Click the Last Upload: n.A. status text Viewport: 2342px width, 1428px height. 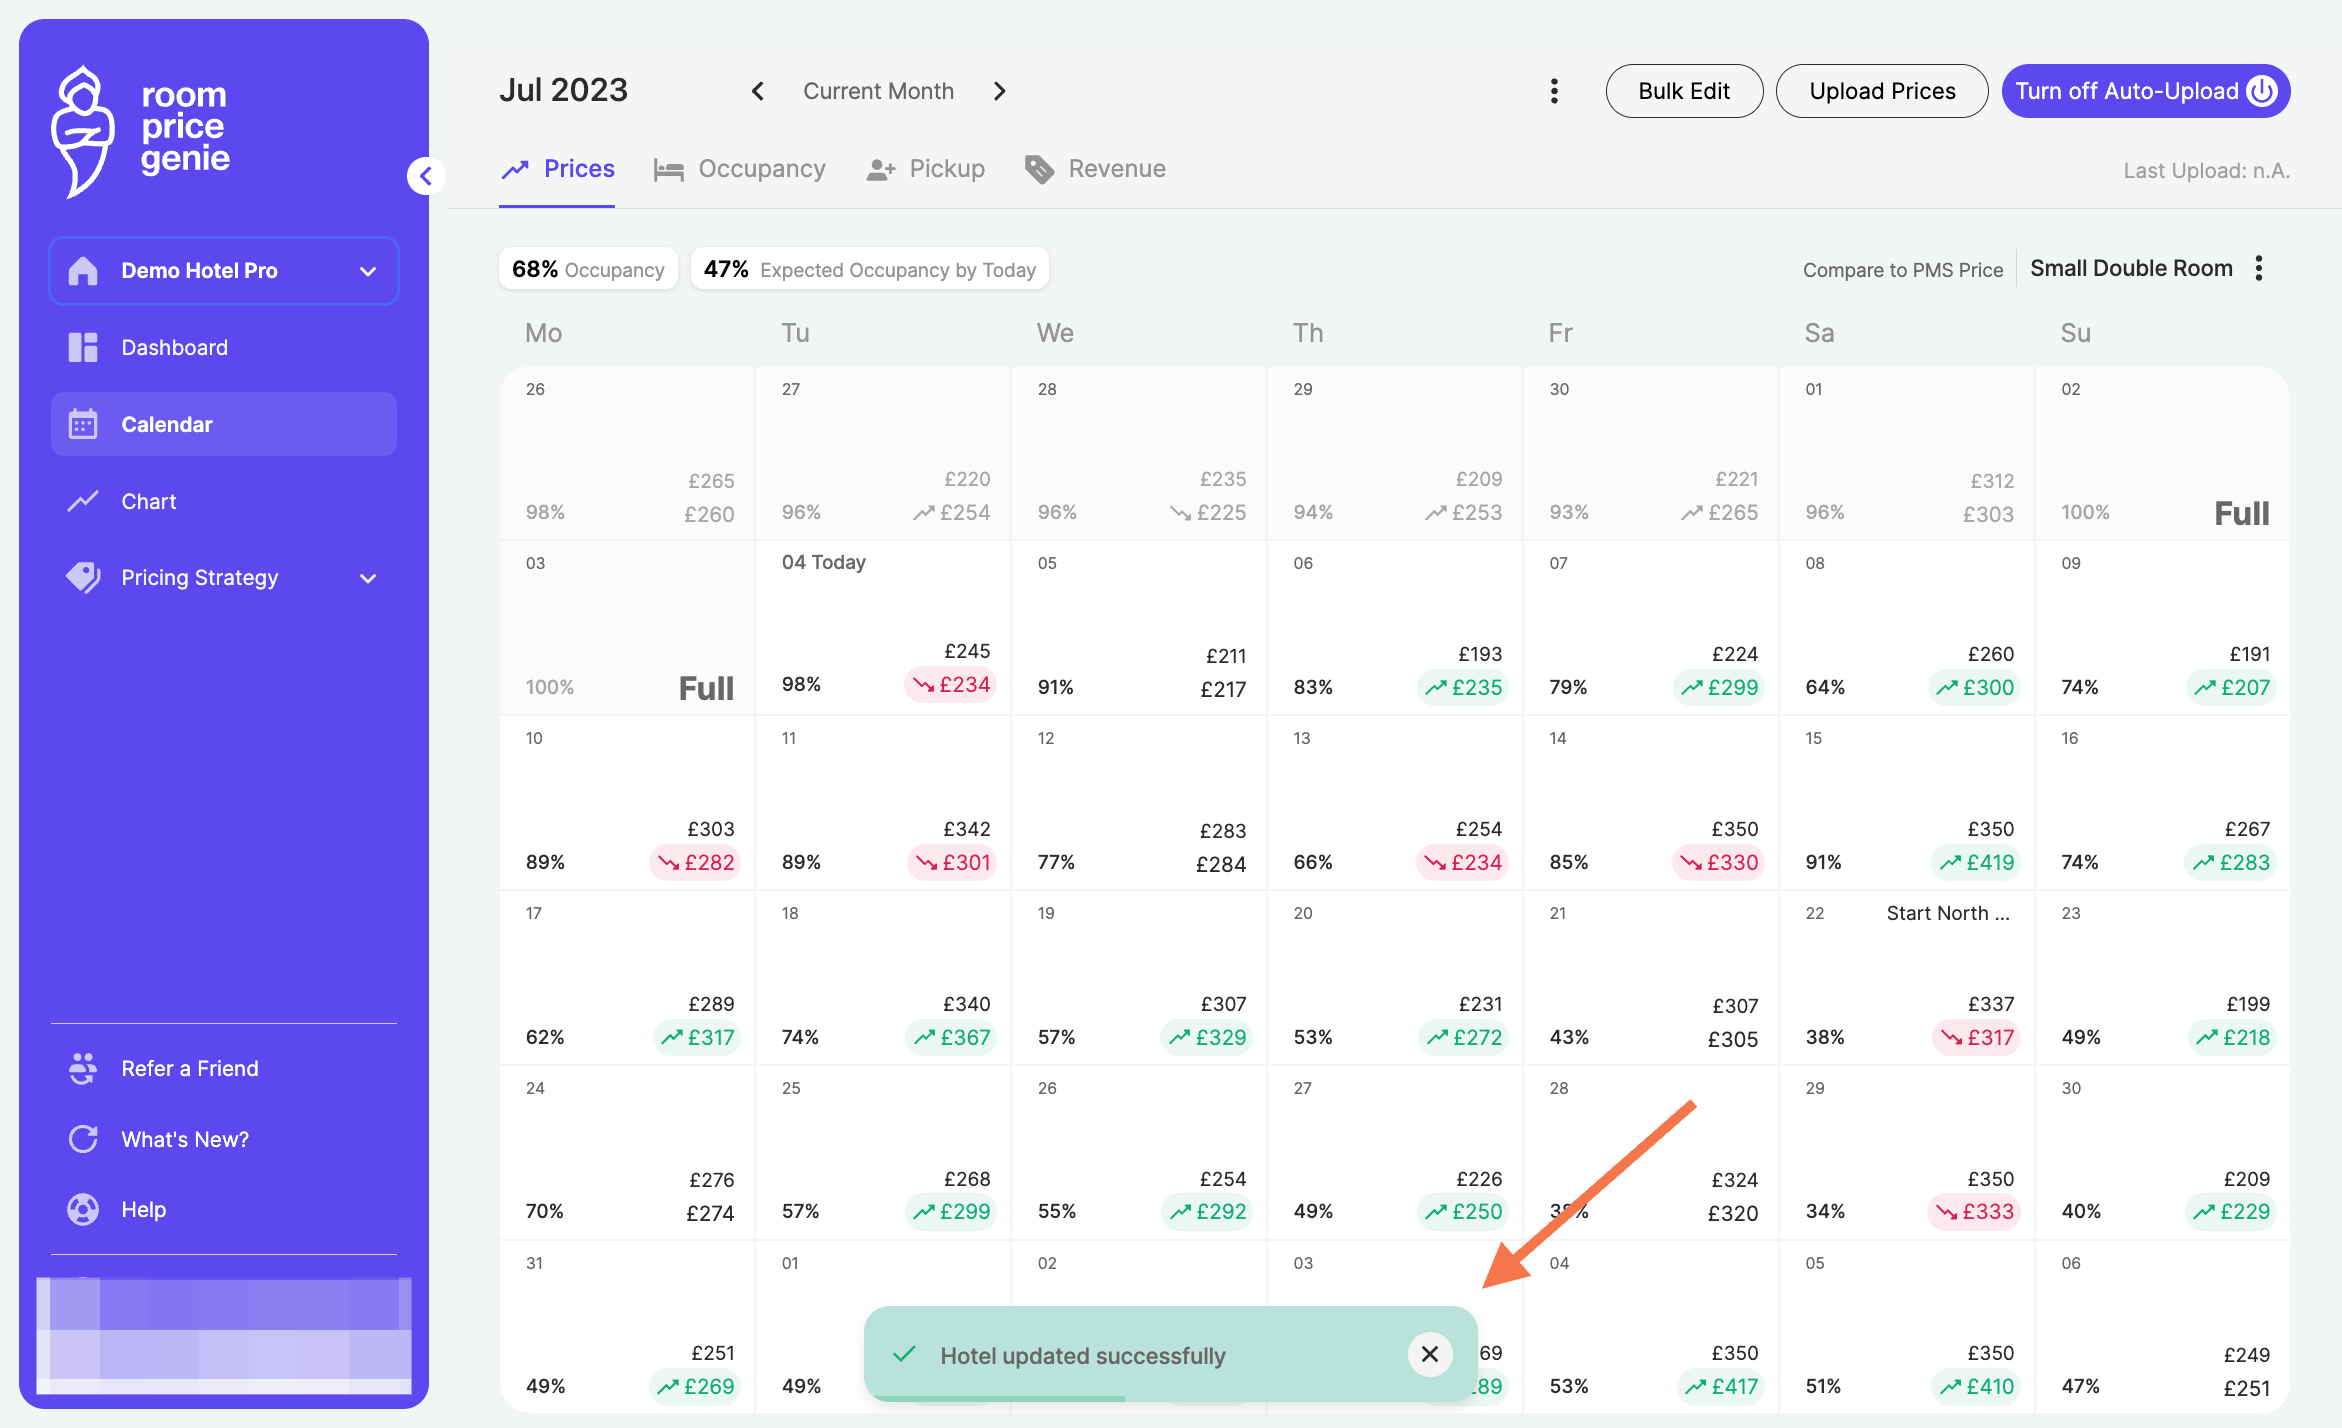coord(2206,171)
